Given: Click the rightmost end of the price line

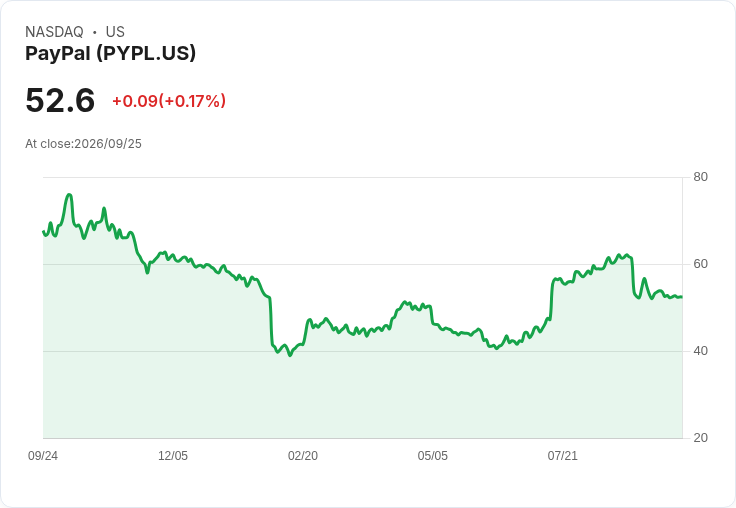Looking at the screenshot, I should click(x=681, y=297).
